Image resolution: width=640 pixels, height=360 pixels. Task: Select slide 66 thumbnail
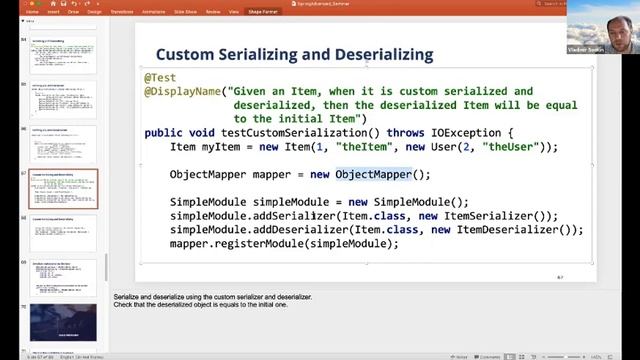pyautogui.click(x=63, y=144)
